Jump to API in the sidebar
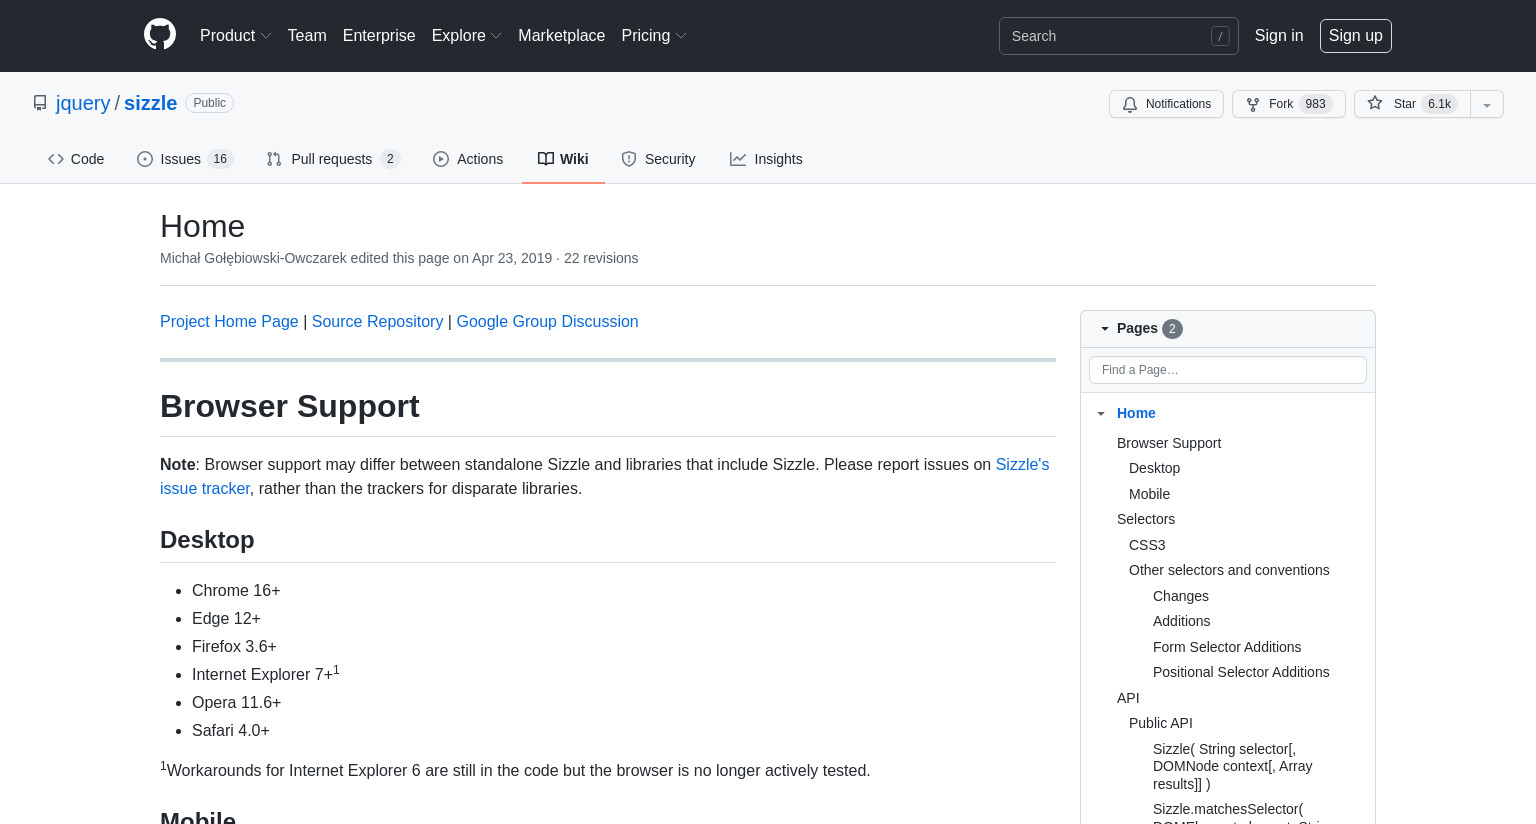 coord(1128,698)
